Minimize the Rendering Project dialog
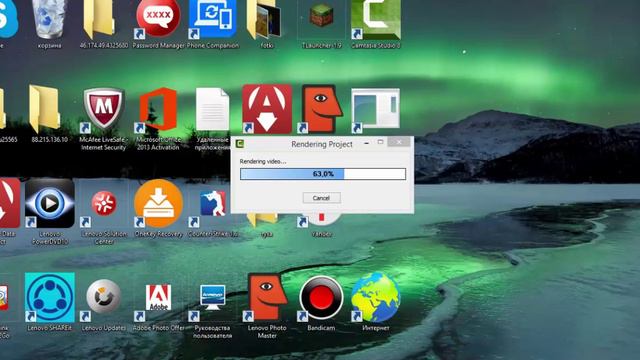Viewport: 640px width, 360px height. tap(366, 143)
